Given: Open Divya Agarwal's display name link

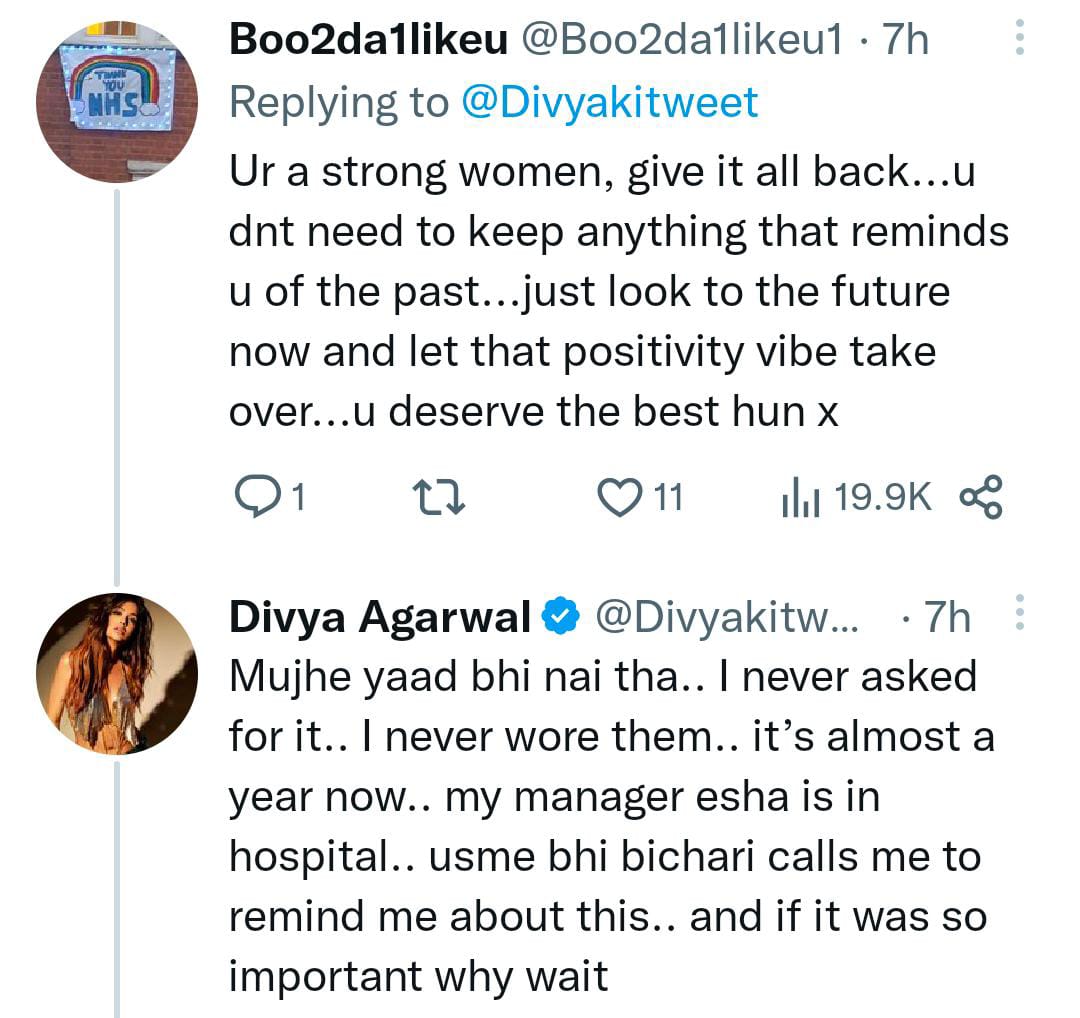Looking at the screenshot, I should coord(380,619).
